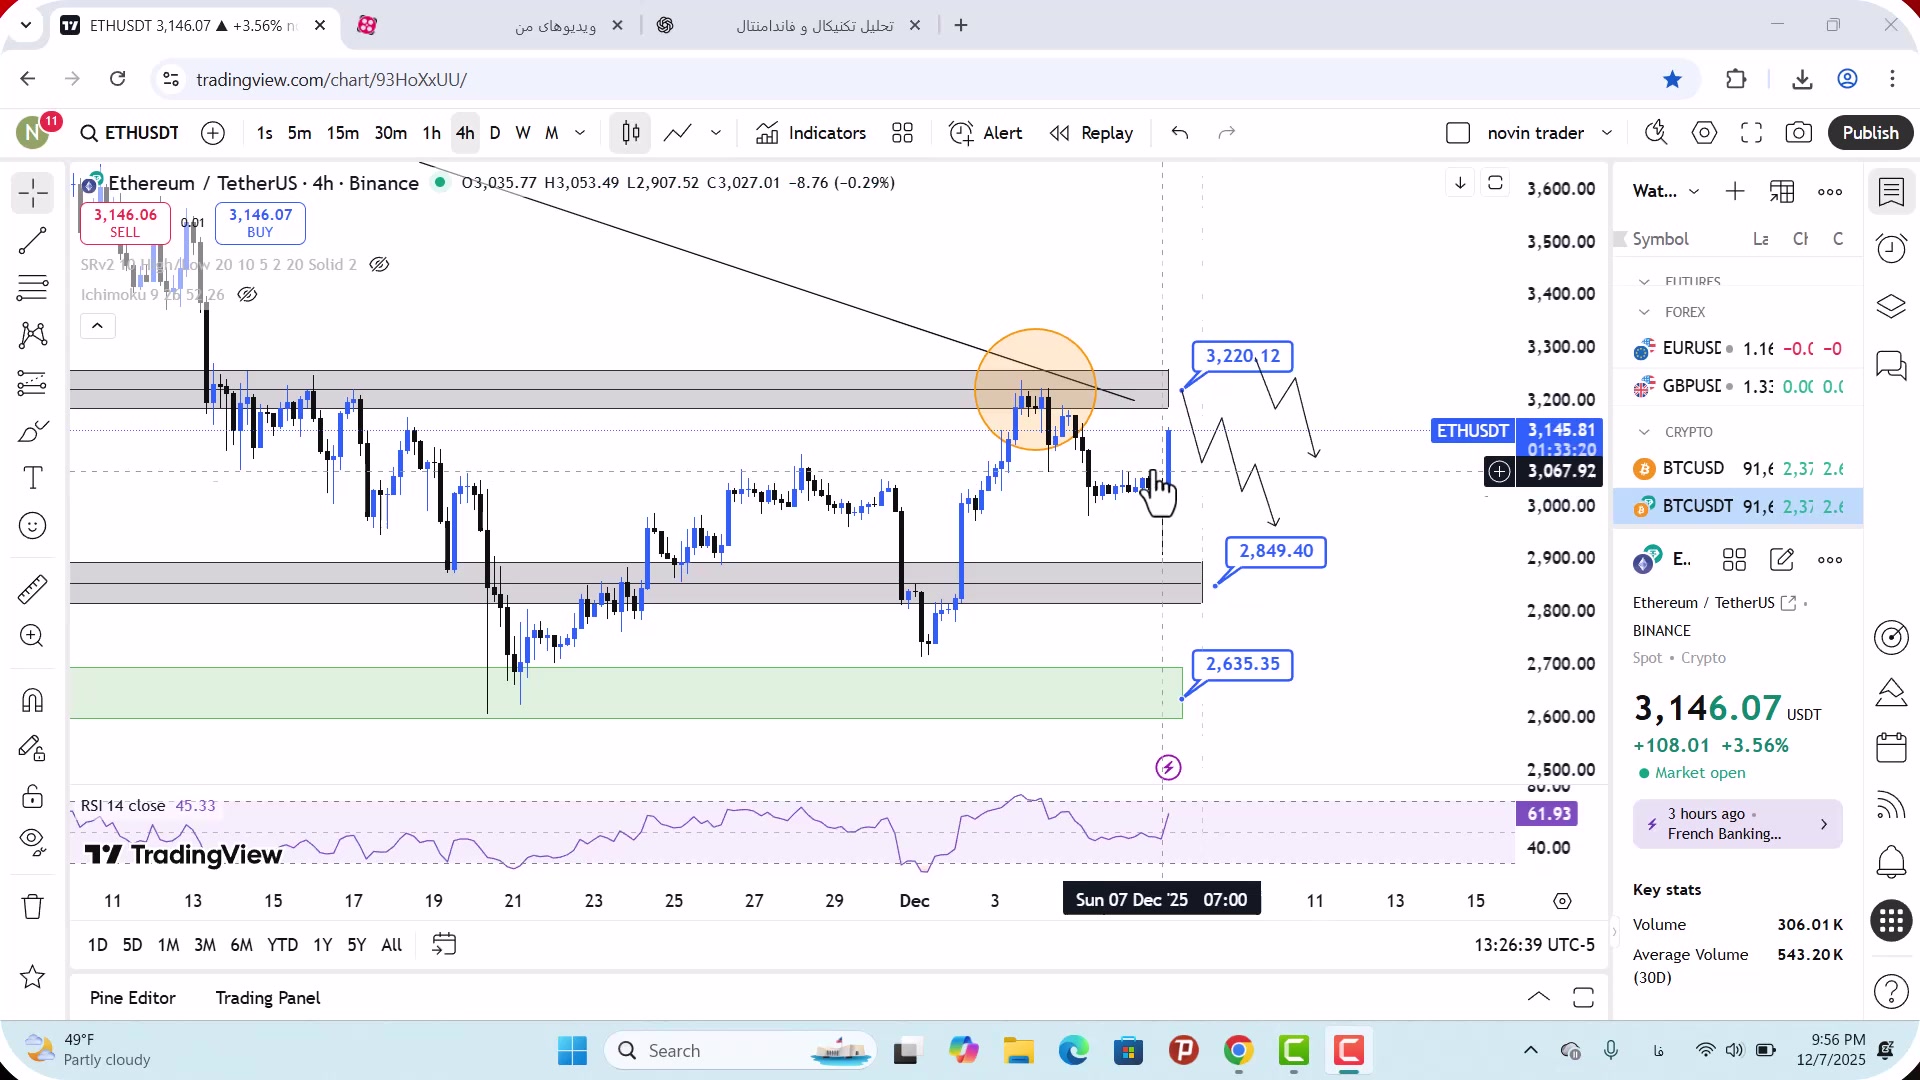This screenshot has width=1920, height=1080.
Task: Start bar Replay mode
Action: tap(1091, 133)
